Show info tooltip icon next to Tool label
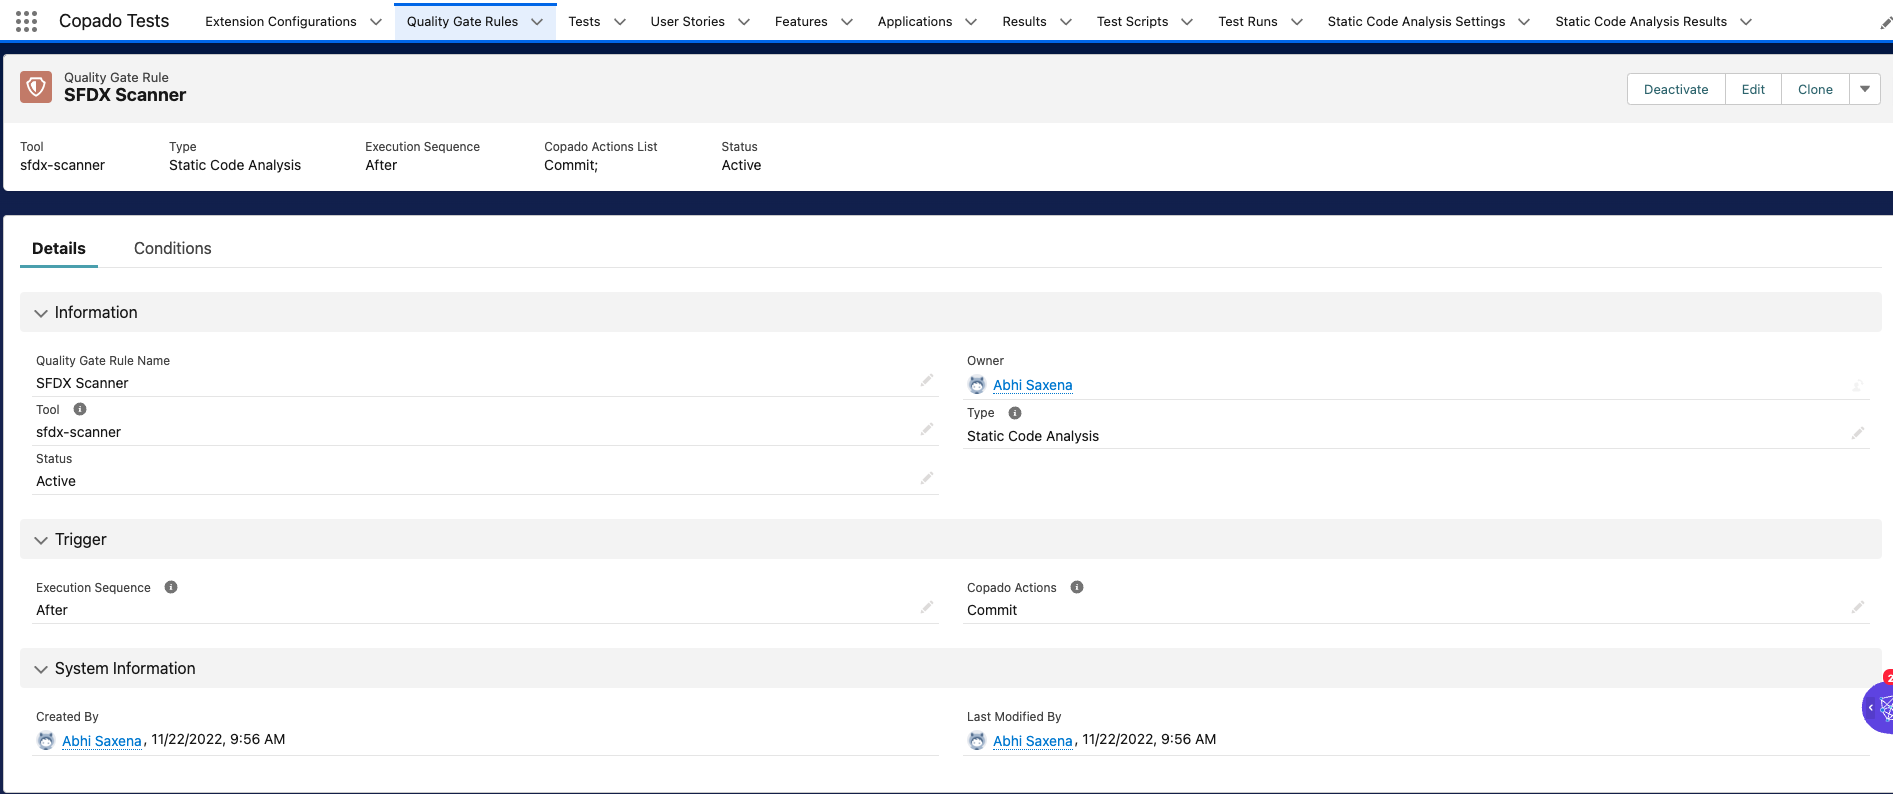Image resolution: width=1893 pixels, height=794 pixels. (x=80, y=409)
